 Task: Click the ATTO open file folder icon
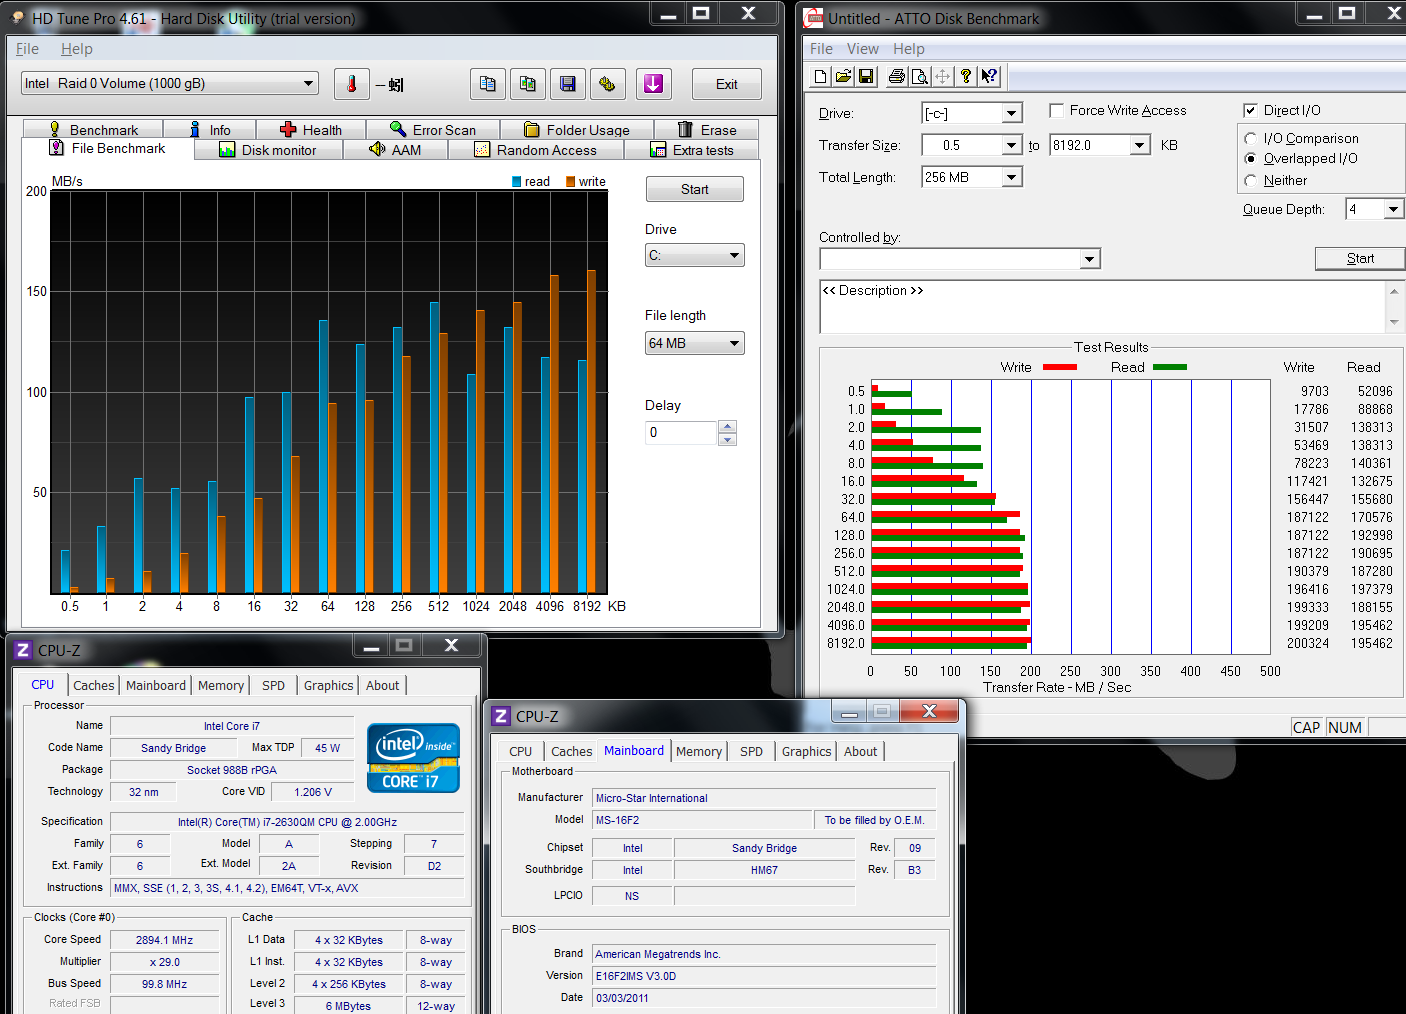coord(843,76)
